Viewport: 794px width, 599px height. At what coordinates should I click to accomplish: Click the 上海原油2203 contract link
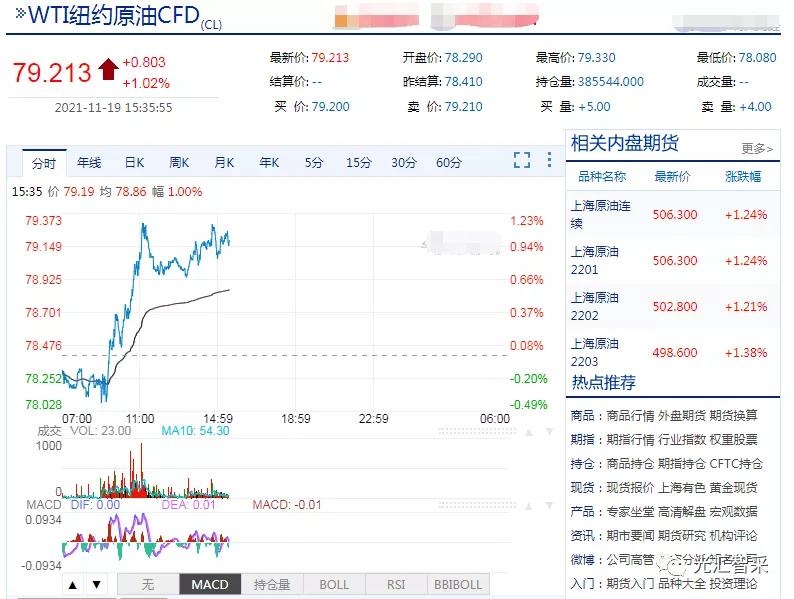coord(595,352)
